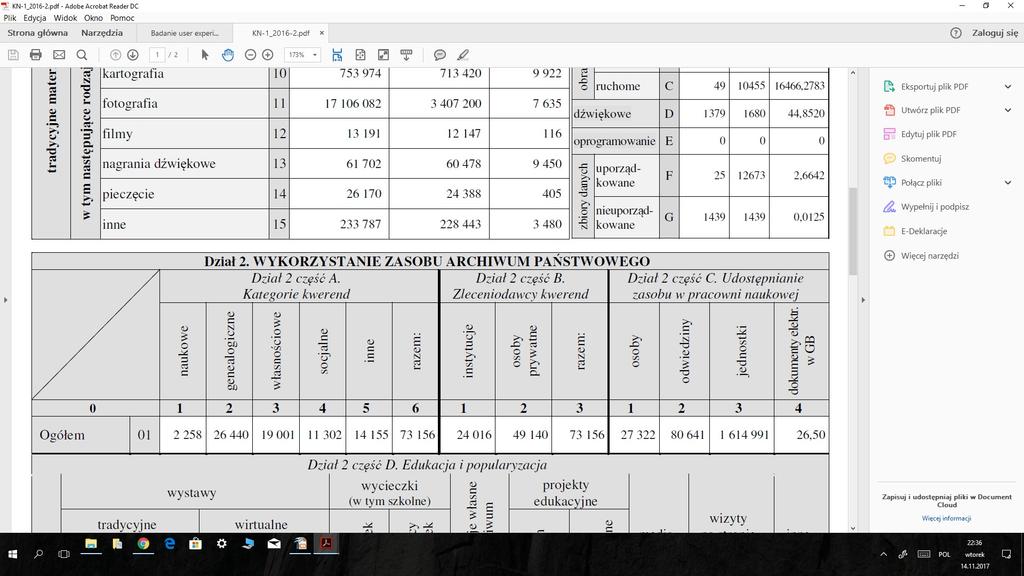Expand Eksportuj plik PDF chevron
The width and height of the screenshot is (1024, 576).
(x=1008, y=86)
